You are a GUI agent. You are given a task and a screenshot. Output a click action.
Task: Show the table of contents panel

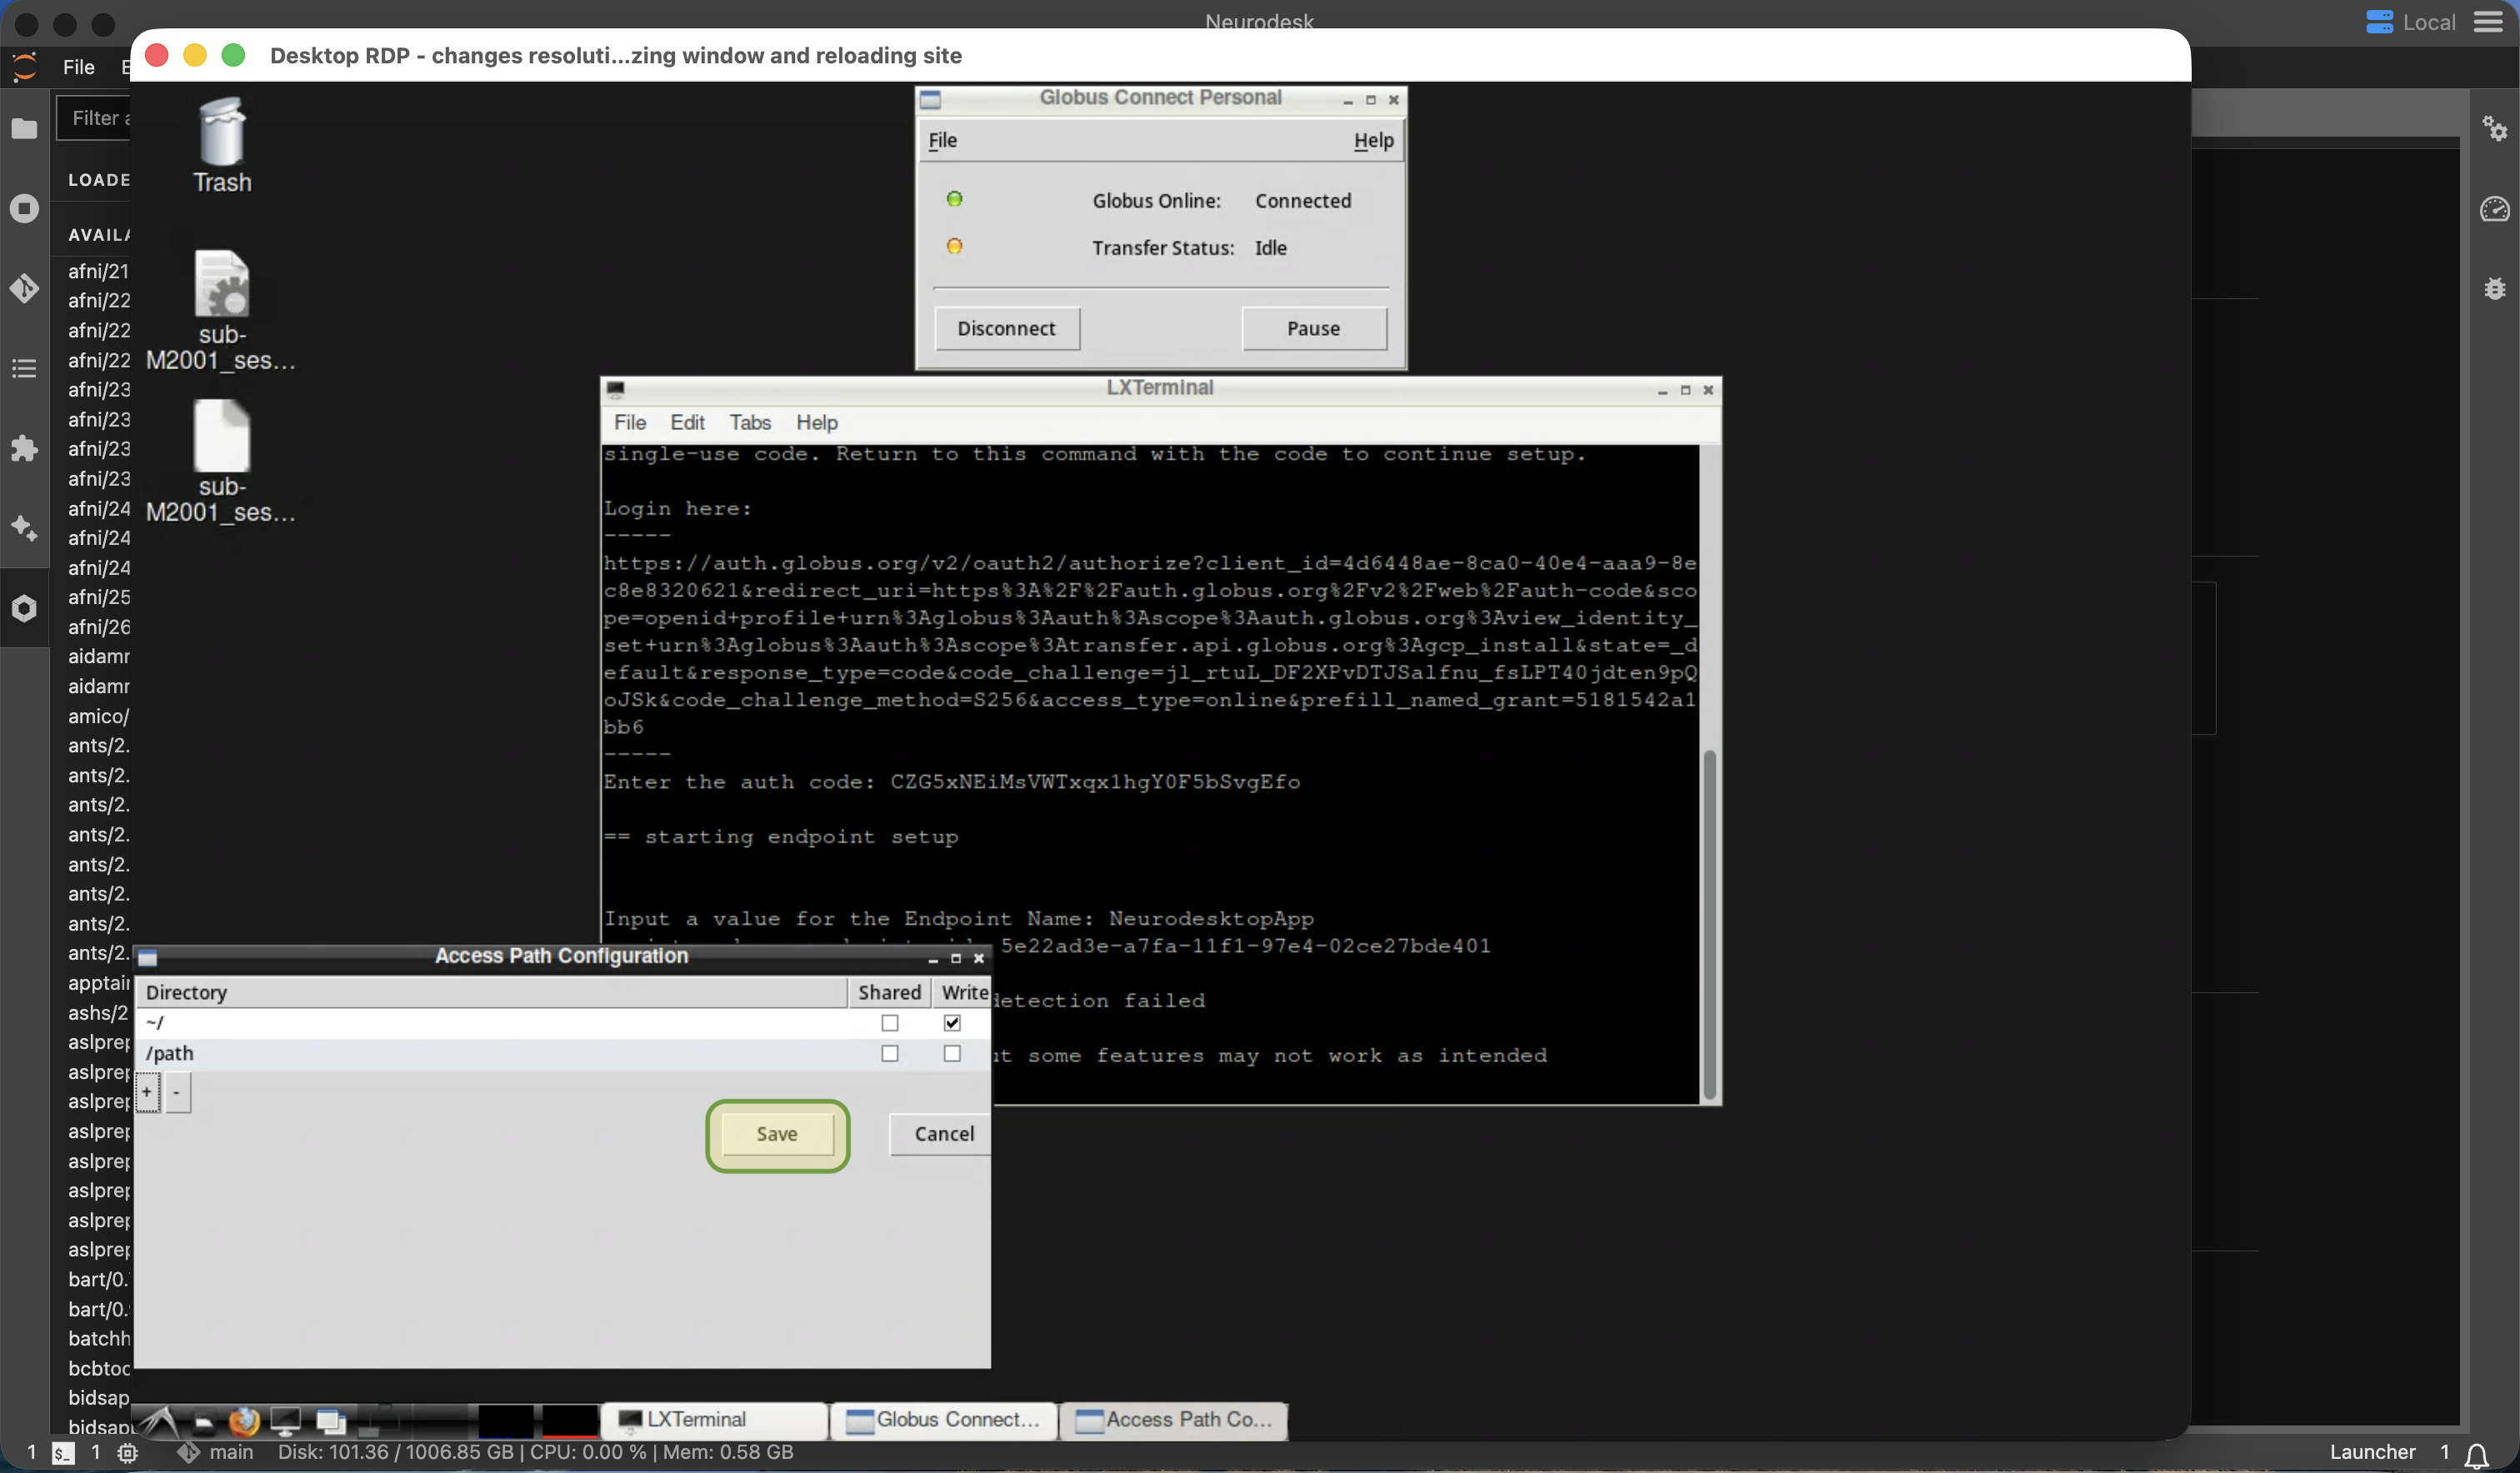coord(24,368)
